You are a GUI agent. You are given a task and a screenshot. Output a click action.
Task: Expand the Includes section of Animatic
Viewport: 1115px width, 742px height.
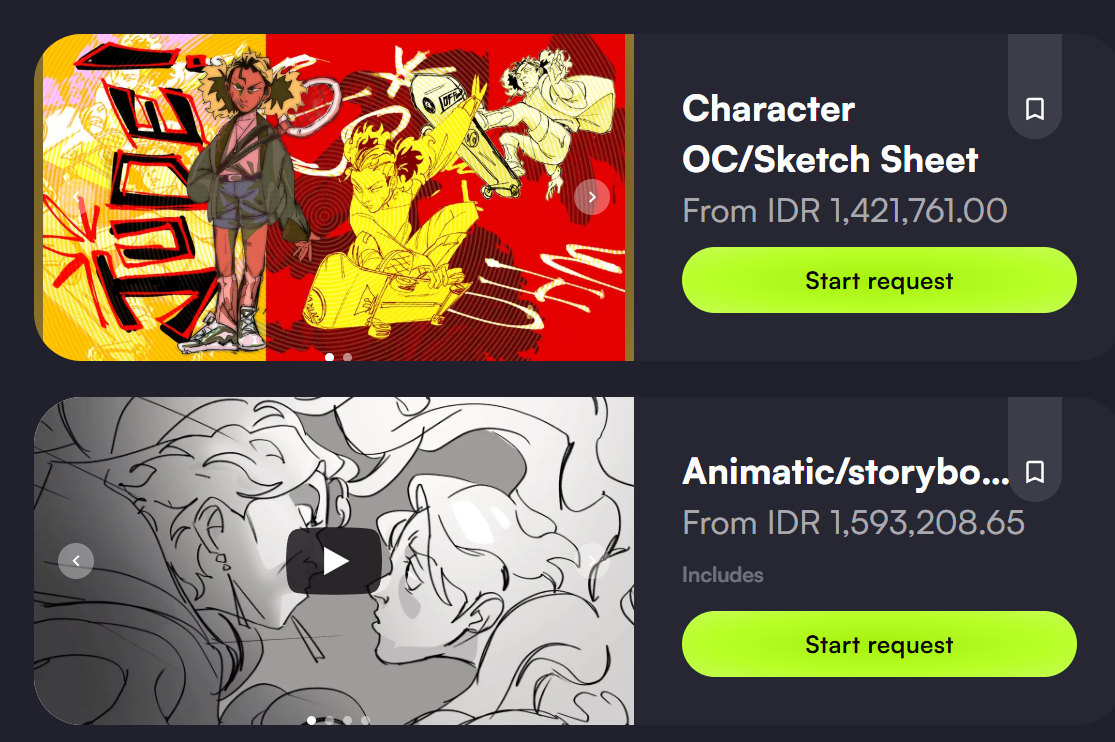tap(722, 575)
